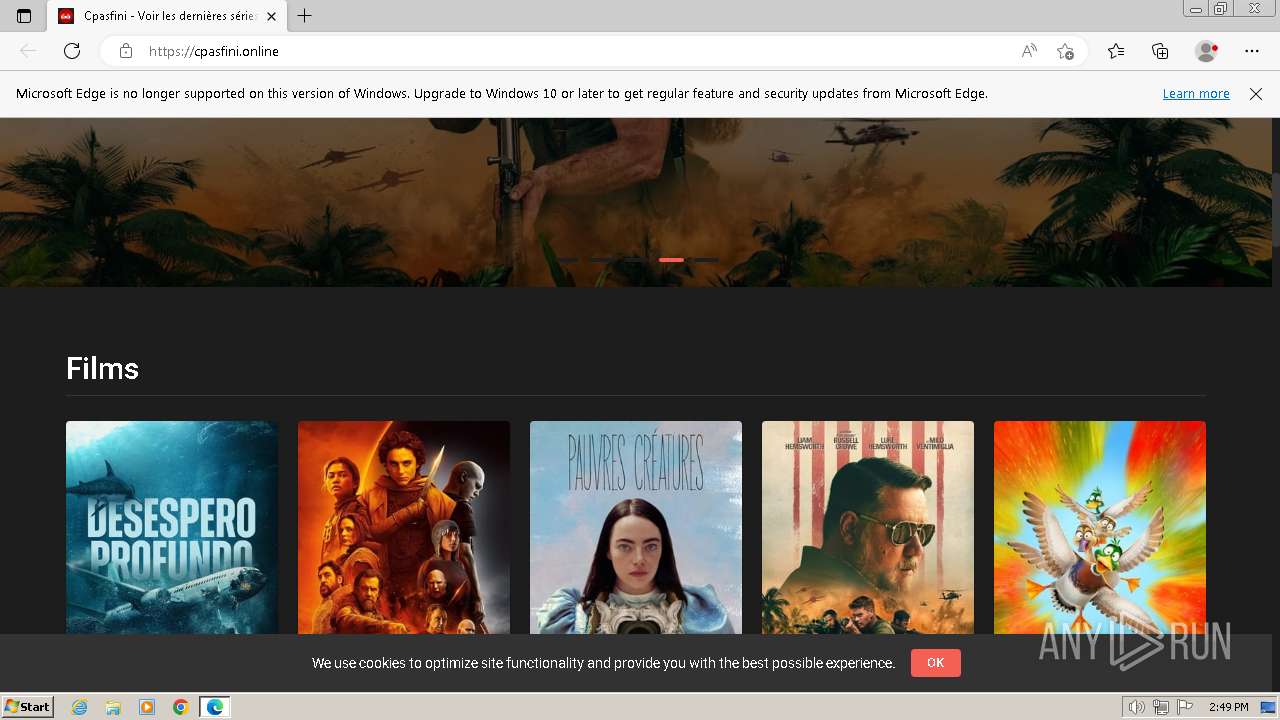Open the Desespero Profundo movie poster
The height and width of the screenshot is (720, 1280).
tap(172, 527)
